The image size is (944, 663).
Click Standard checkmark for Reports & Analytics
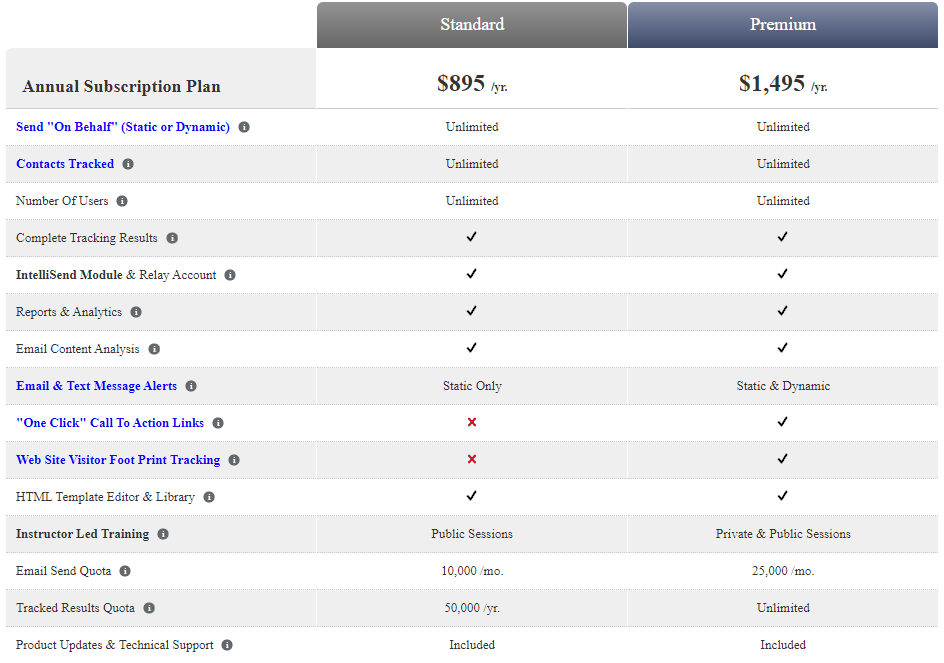tap(471, 311)
